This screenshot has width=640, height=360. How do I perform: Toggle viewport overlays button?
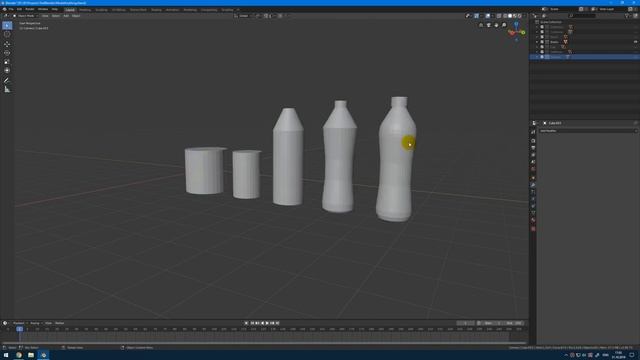pyautogui.click(x=488, y=16)
